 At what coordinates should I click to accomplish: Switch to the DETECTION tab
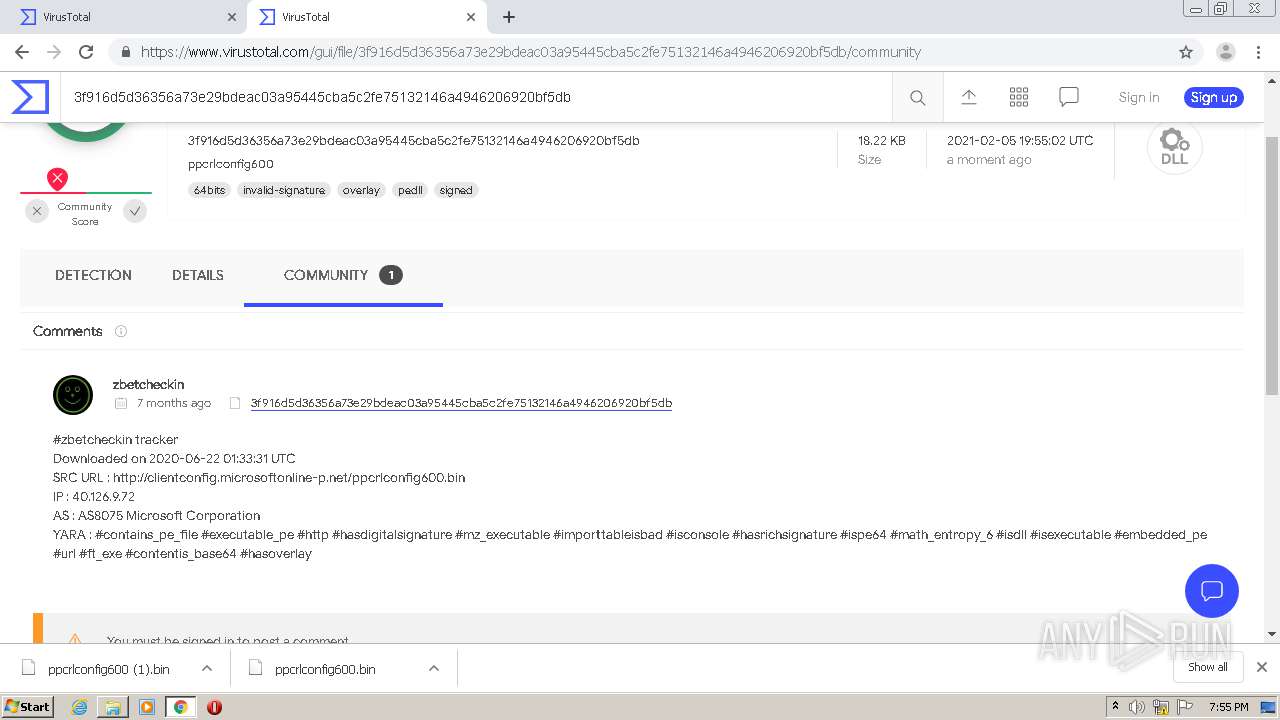click(93, 275)
